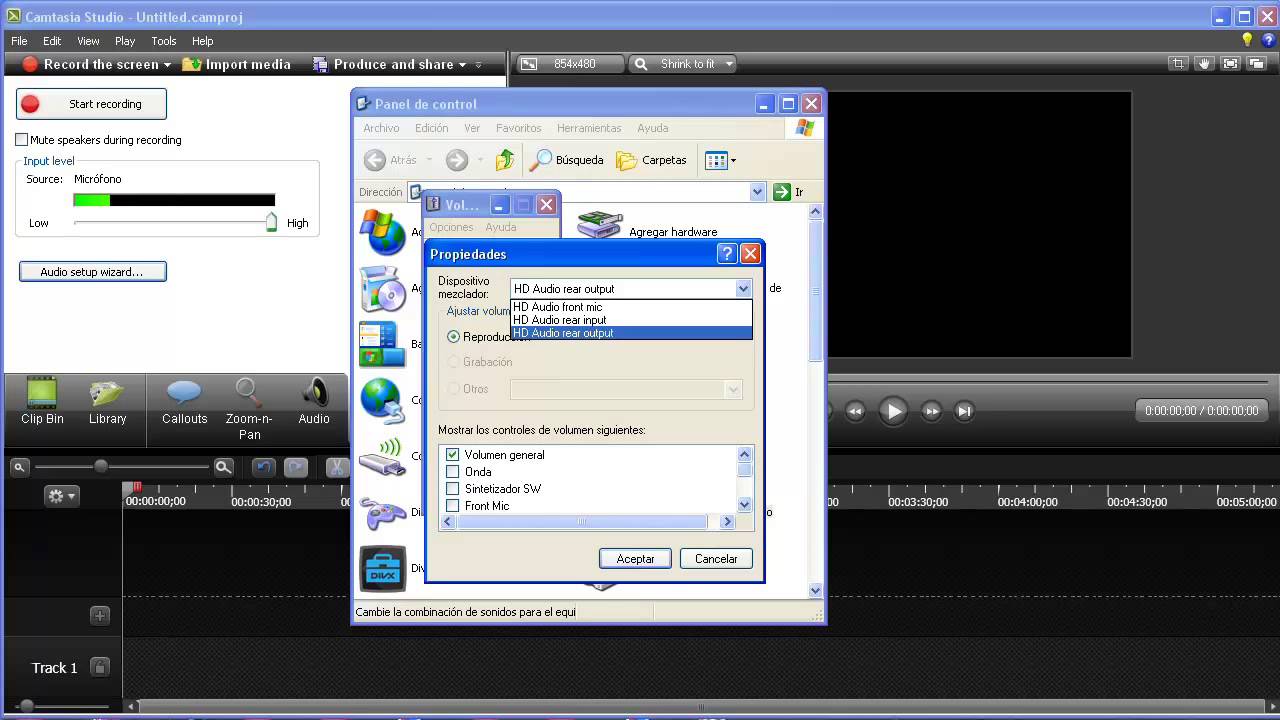
Task: Select the Reproducción radio button
Action: point(453,337)
